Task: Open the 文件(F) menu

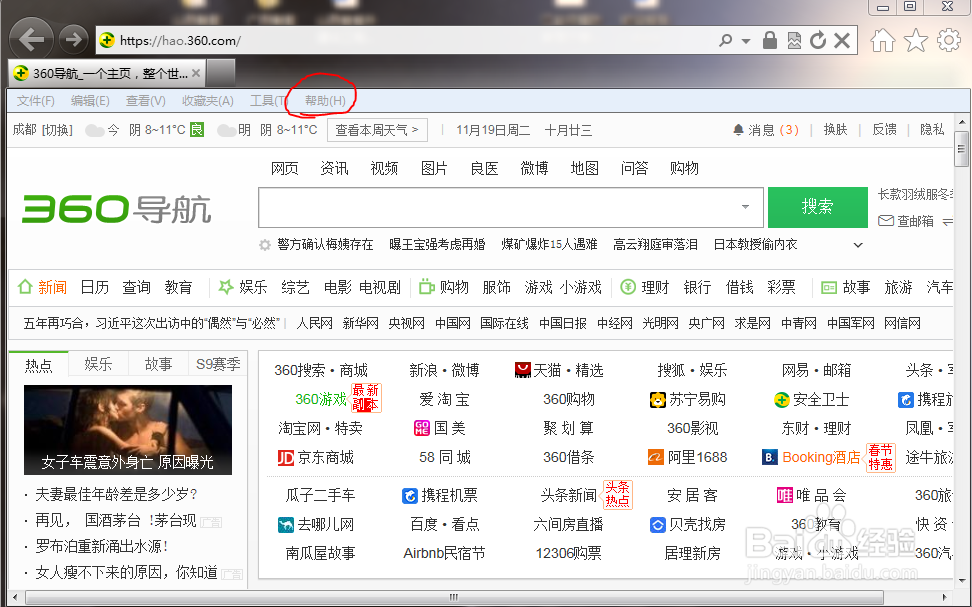Action: (35, 100)
